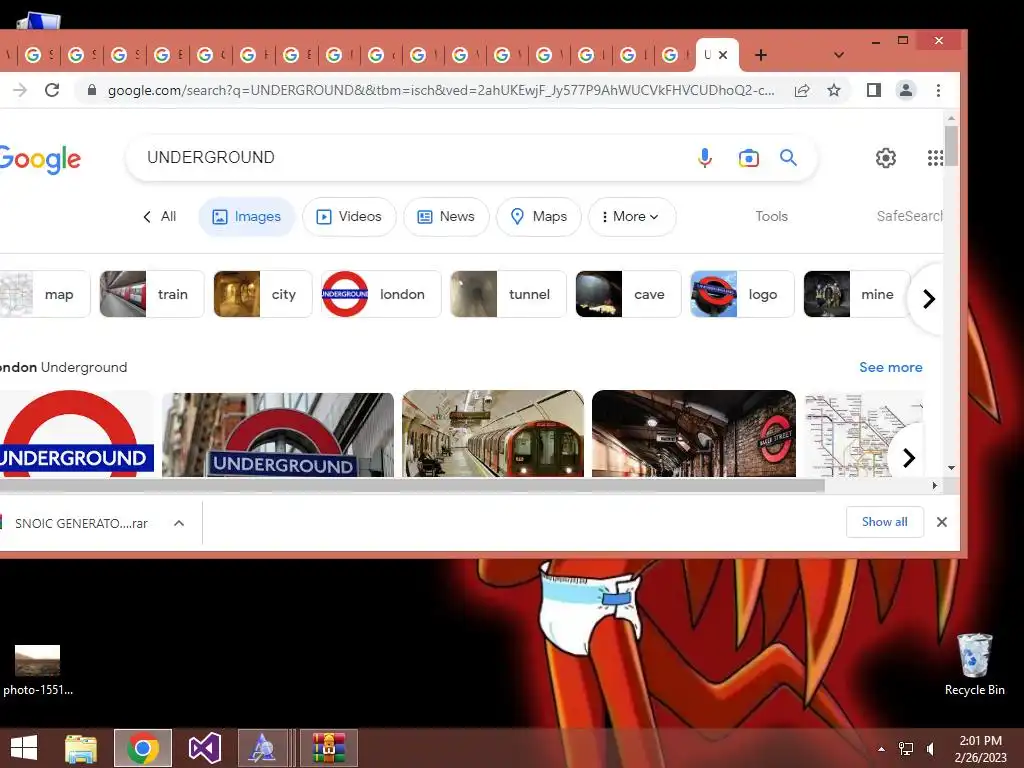Image resolution: width=1024 pixels, height=768 pixels.
Task: Filter images by the map chip
Action: pos(44,294)
